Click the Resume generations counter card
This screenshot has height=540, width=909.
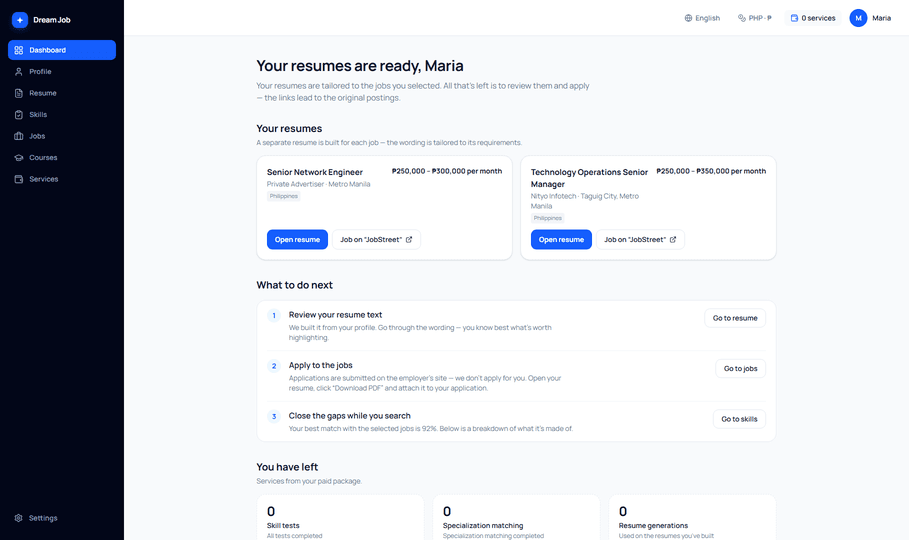coord(692,518)
